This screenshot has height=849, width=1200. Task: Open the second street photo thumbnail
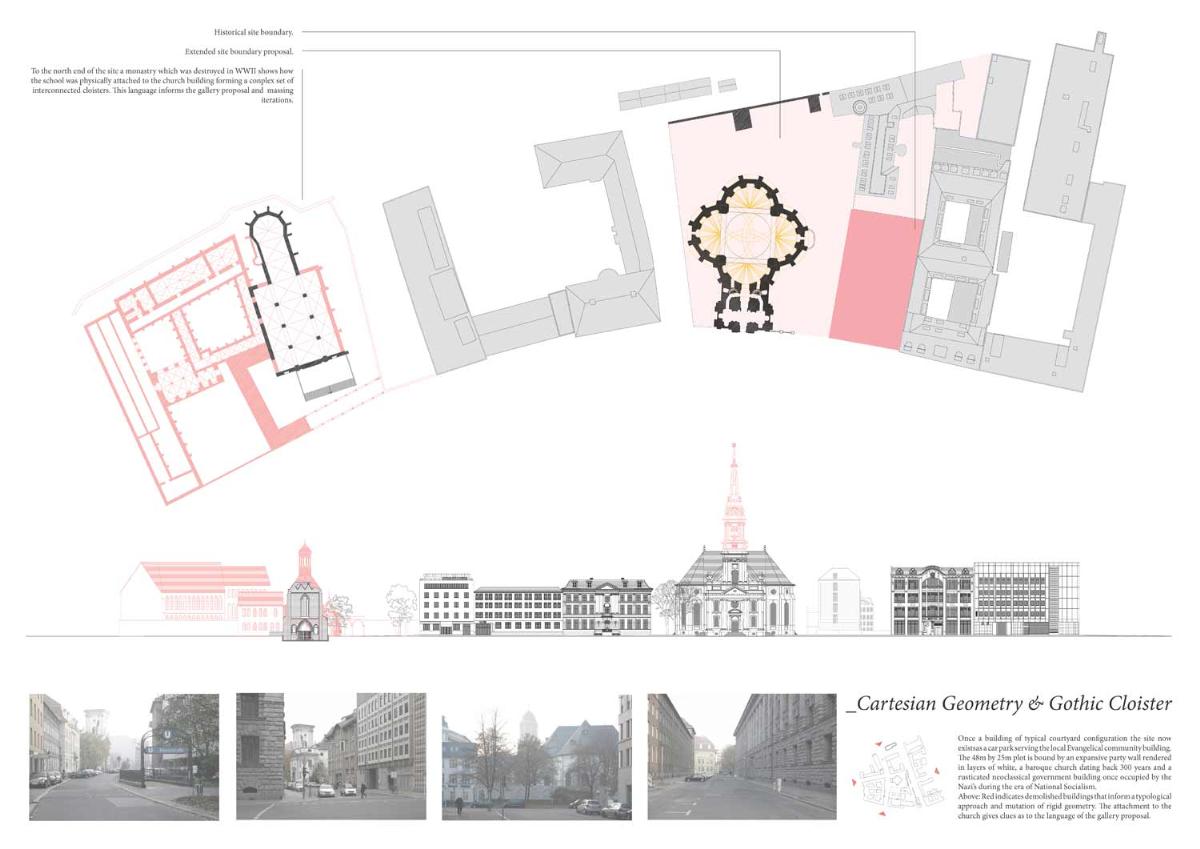click(331, 756)
